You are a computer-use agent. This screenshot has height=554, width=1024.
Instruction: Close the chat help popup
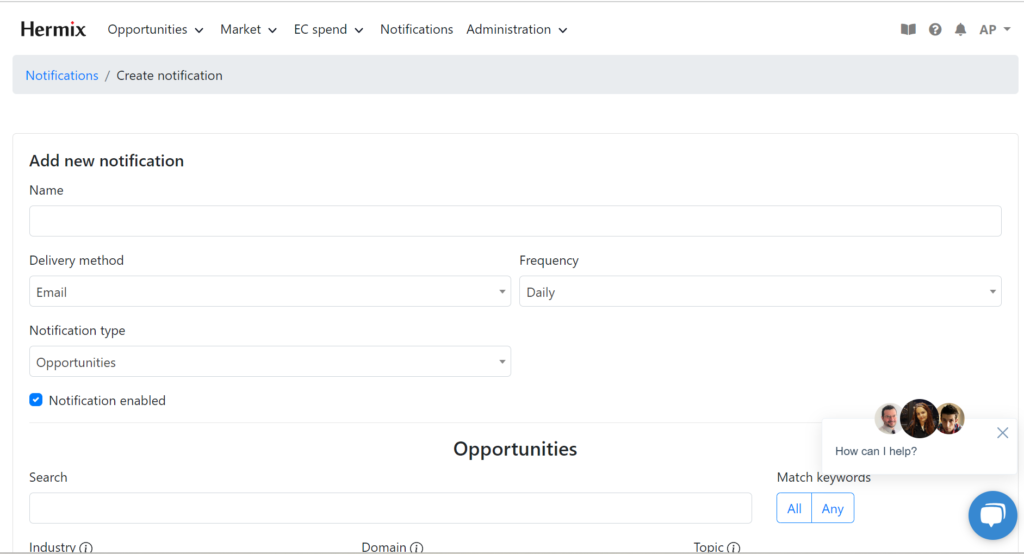[1002, 433]
